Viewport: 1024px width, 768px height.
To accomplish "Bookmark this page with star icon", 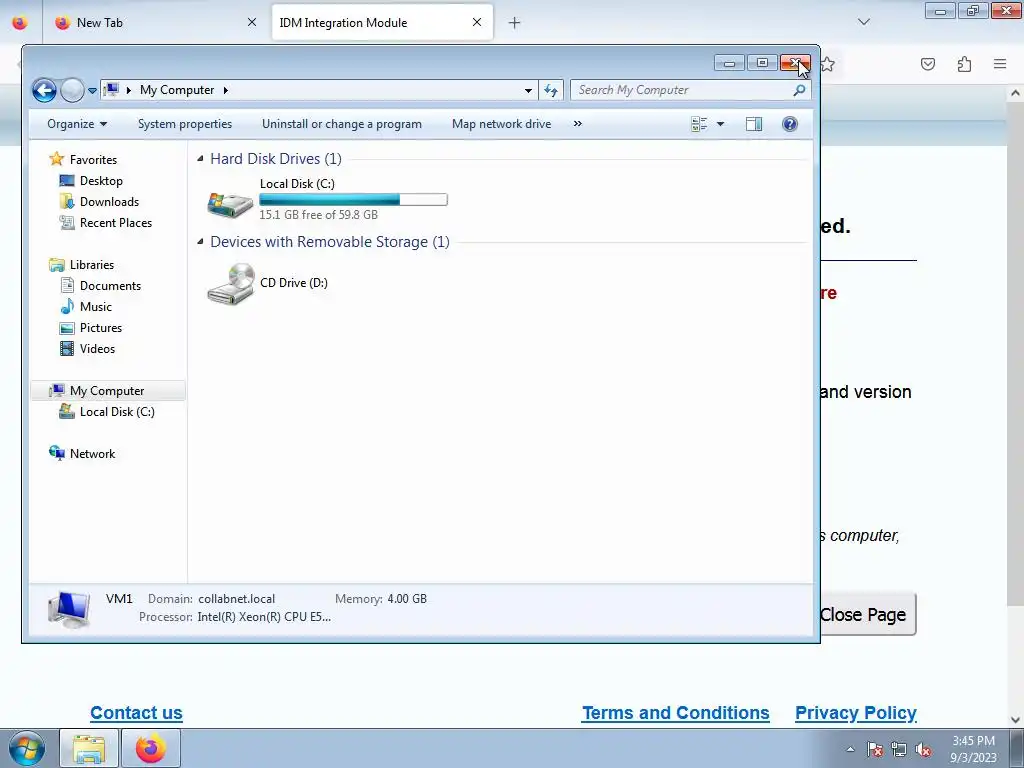I will [827, 64].
